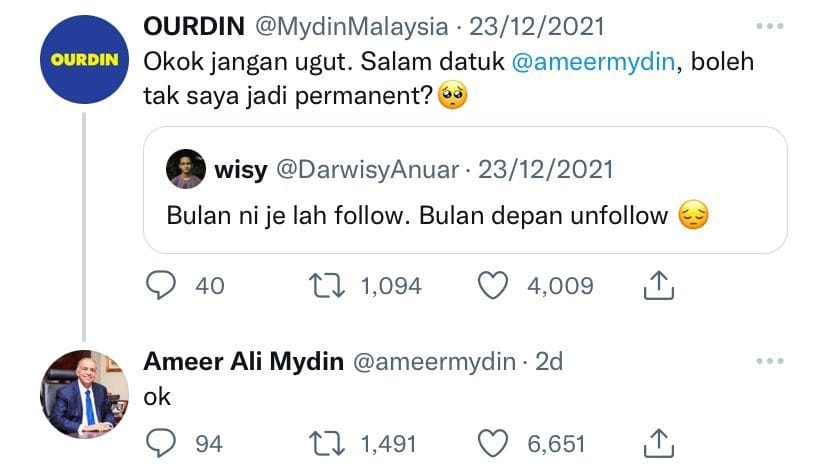Share the OURDIN tweet
Viewport: 828px width, 471px height.
(x=658, y=286)
